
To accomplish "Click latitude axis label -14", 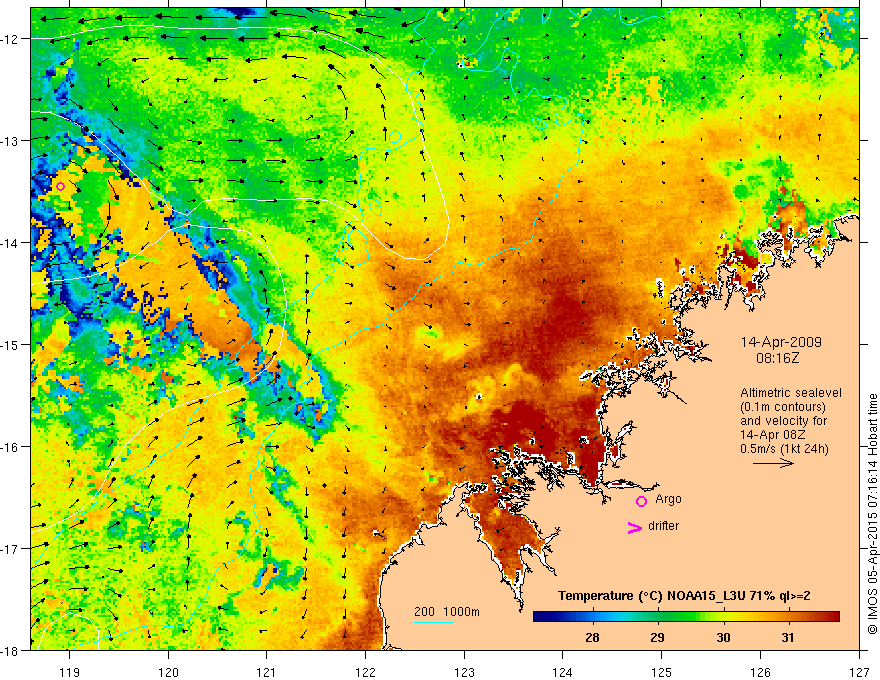I will click(x=11, y=243).
